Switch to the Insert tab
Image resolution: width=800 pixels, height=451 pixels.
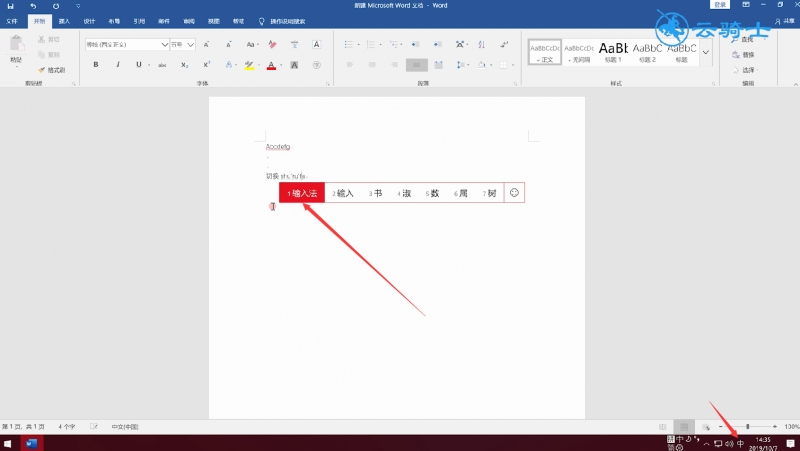[64, 21]
